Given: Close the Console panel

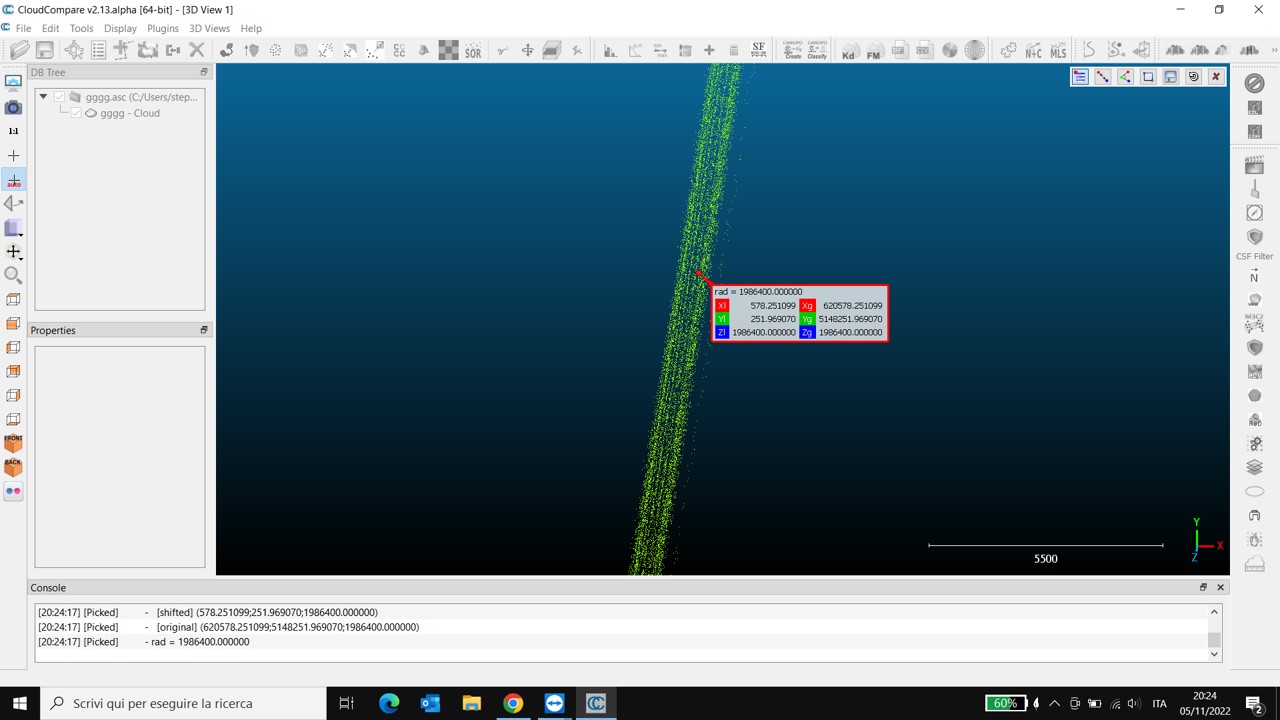Looking at the screenshot, I should [x=1220, y=588].
